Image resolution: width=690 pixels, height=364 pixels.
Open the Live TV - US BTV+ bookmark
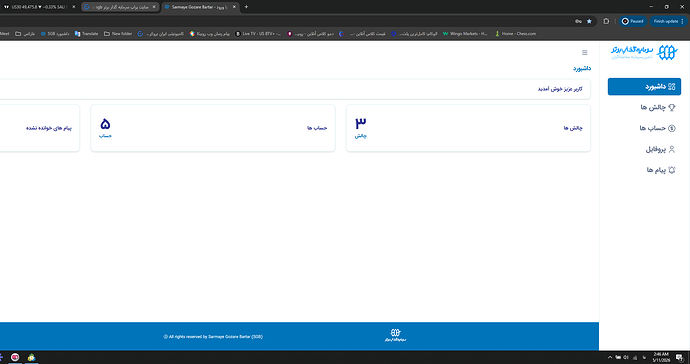pyautogui.click(x=258, y=34)
